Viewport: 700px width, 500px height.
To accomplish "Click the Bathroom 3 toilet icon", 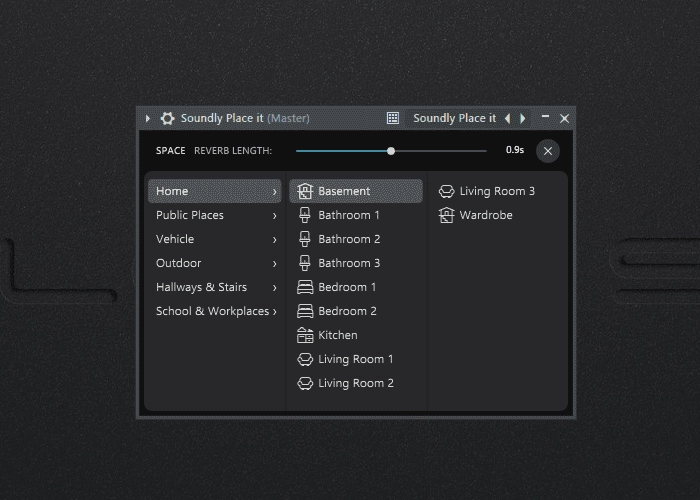I will tap(305, 263).
